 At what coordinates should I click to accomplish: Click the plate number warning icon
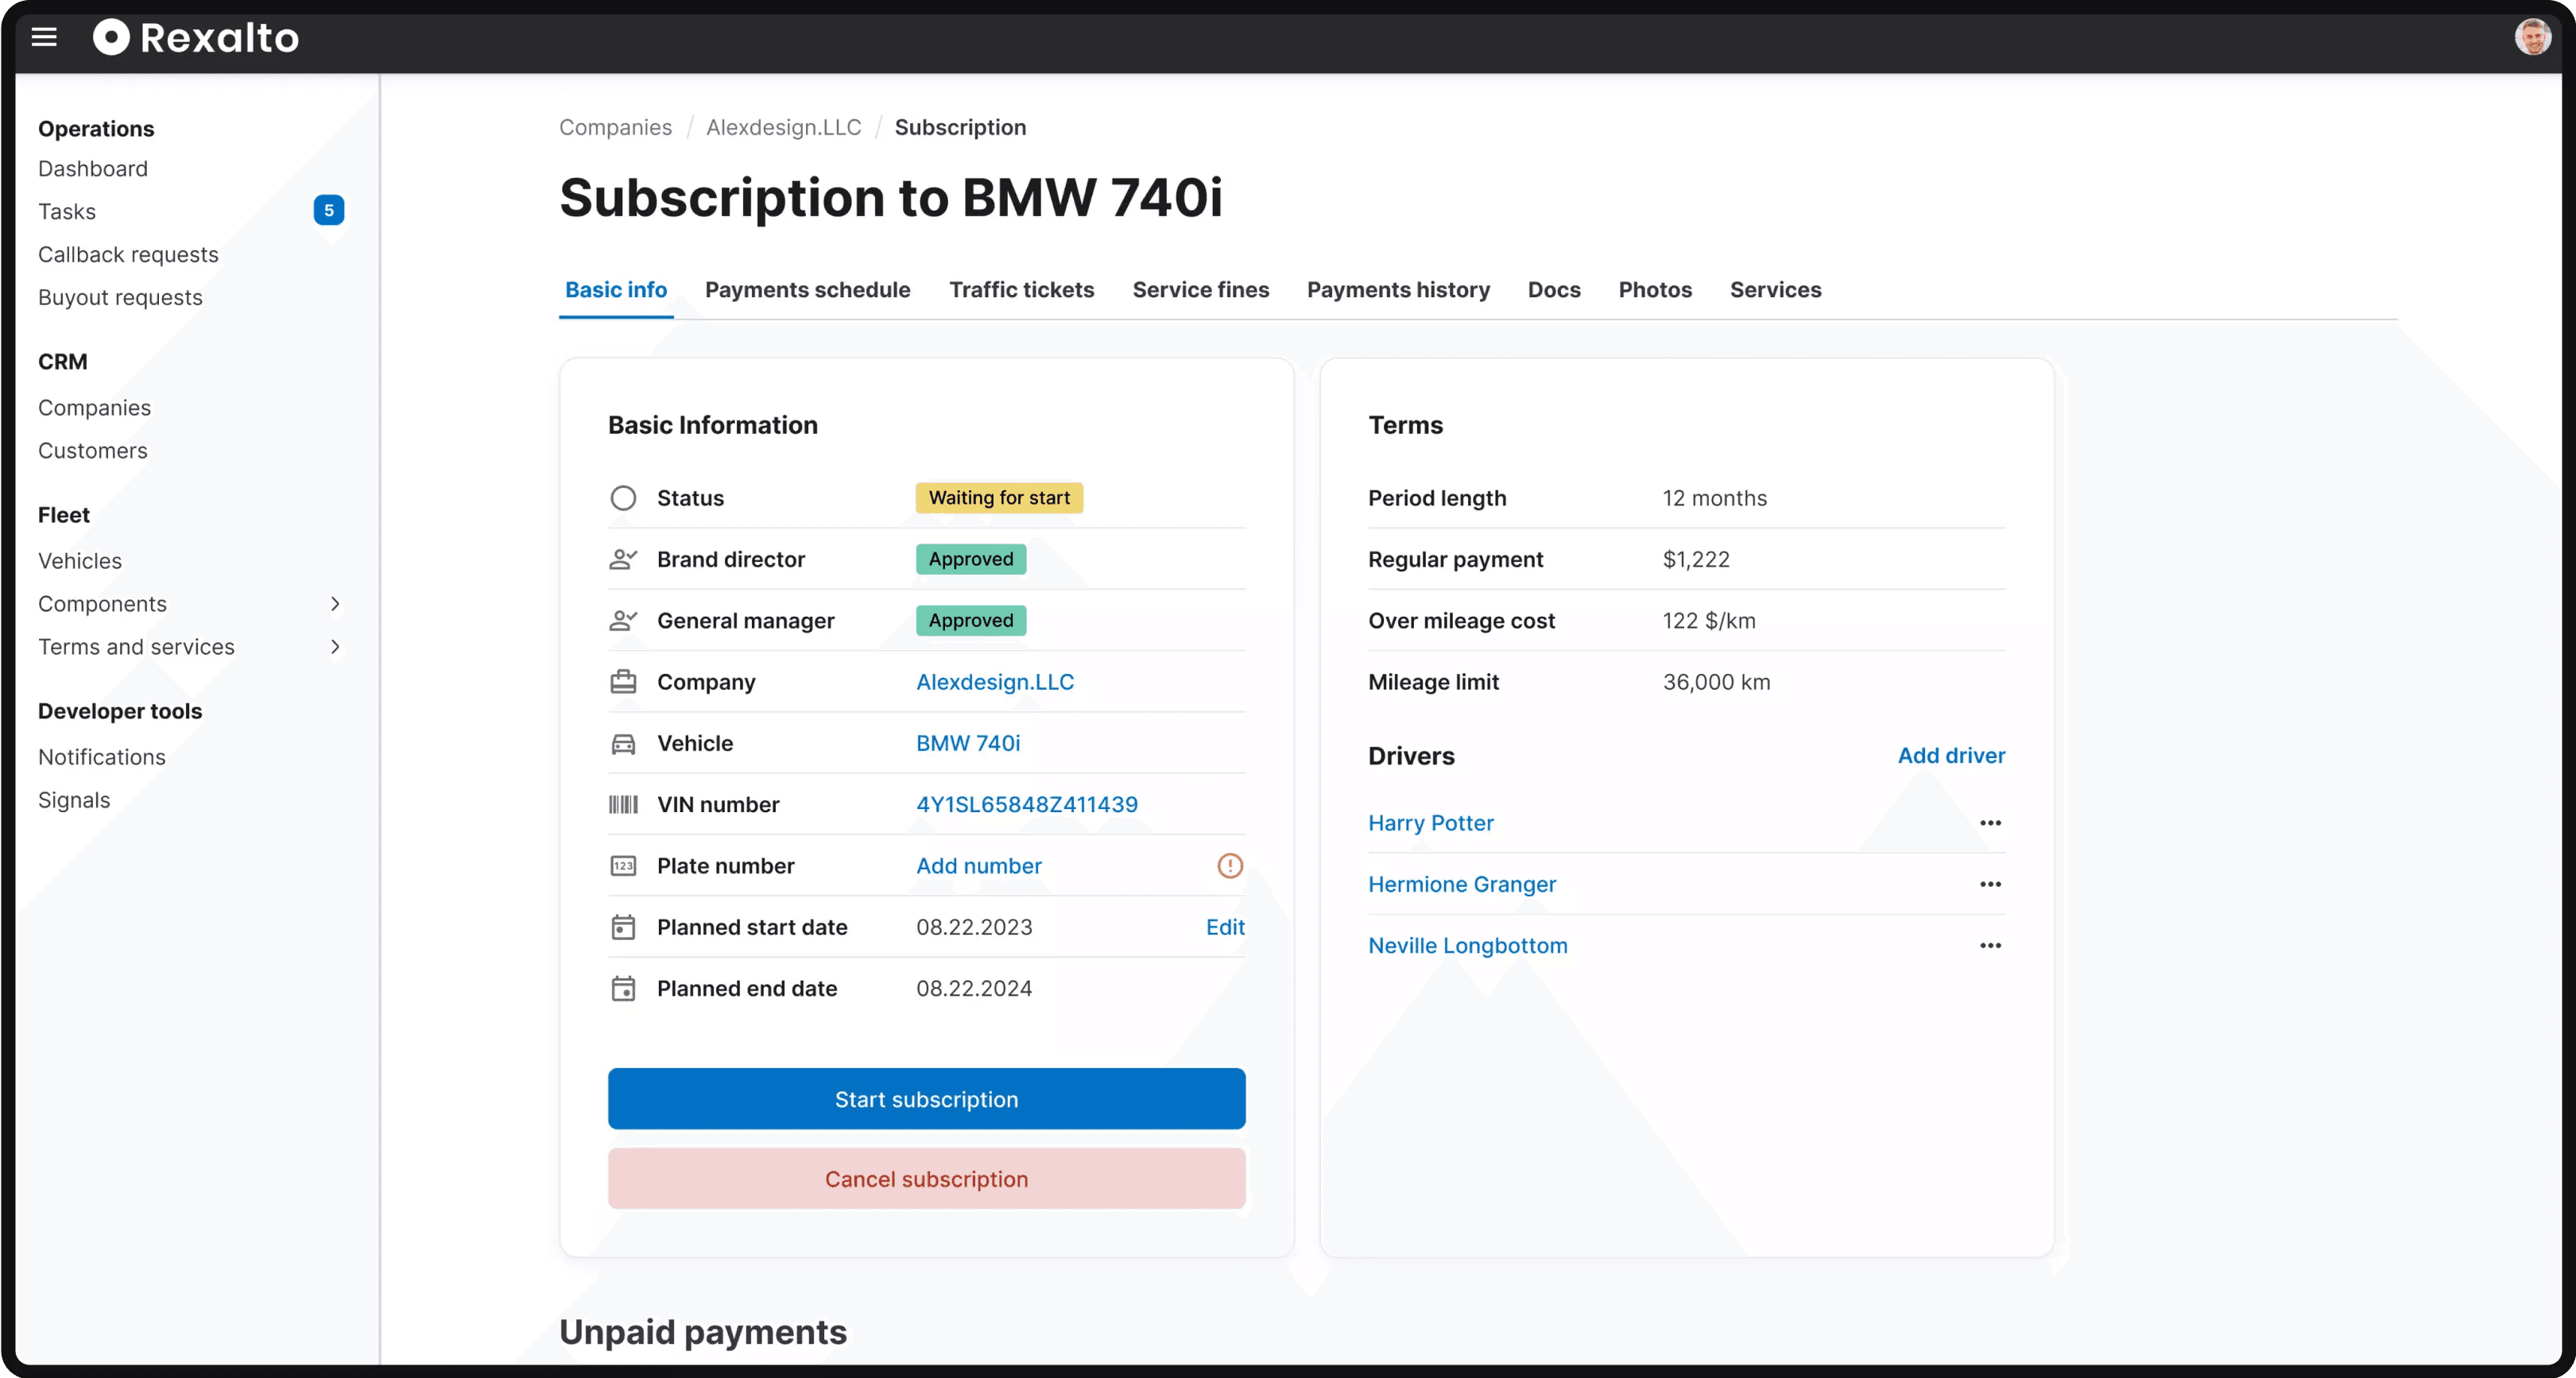[x=1229, y=866]
